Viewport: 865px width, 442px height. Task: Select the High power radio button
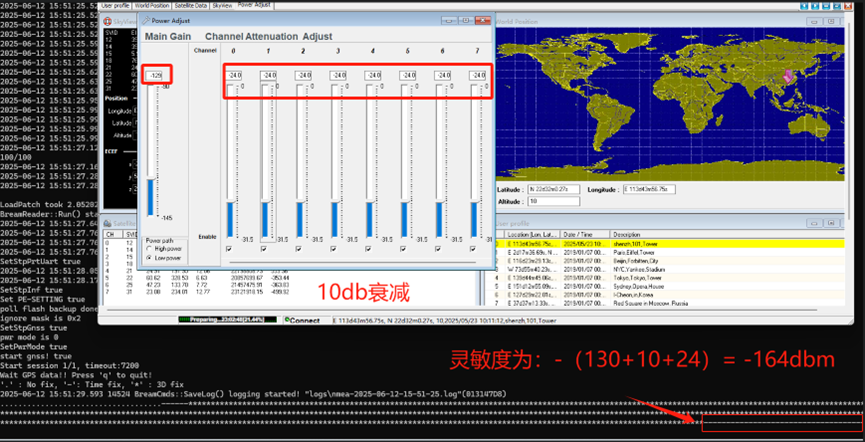[x=150, y=249]
